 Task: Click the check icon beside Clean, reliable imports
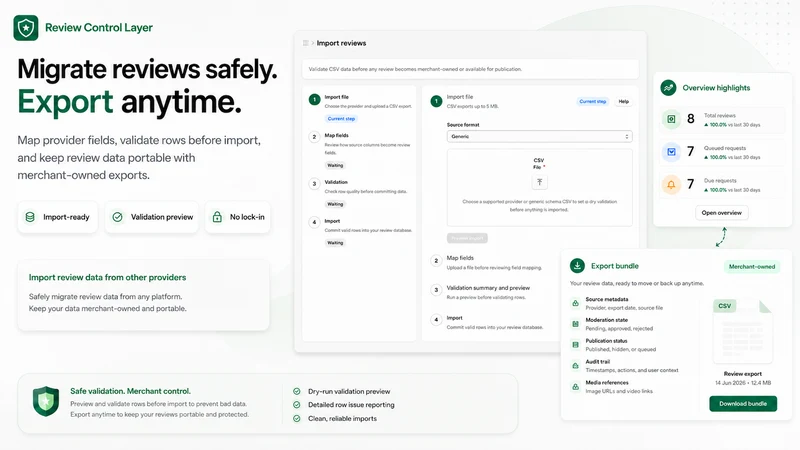click(x=296, y=418)
